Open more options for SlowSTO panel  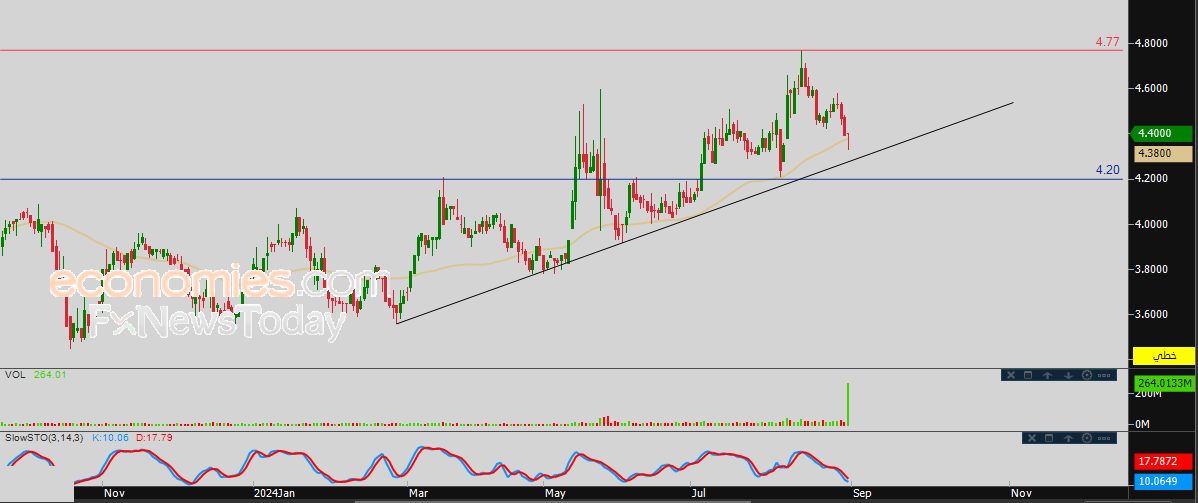click(x=1104, y=438)
